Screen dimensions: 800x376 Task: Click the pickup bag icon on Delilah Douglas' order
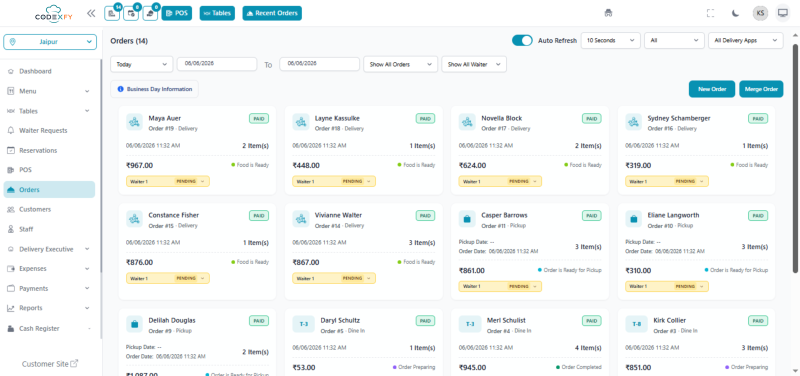134,324
